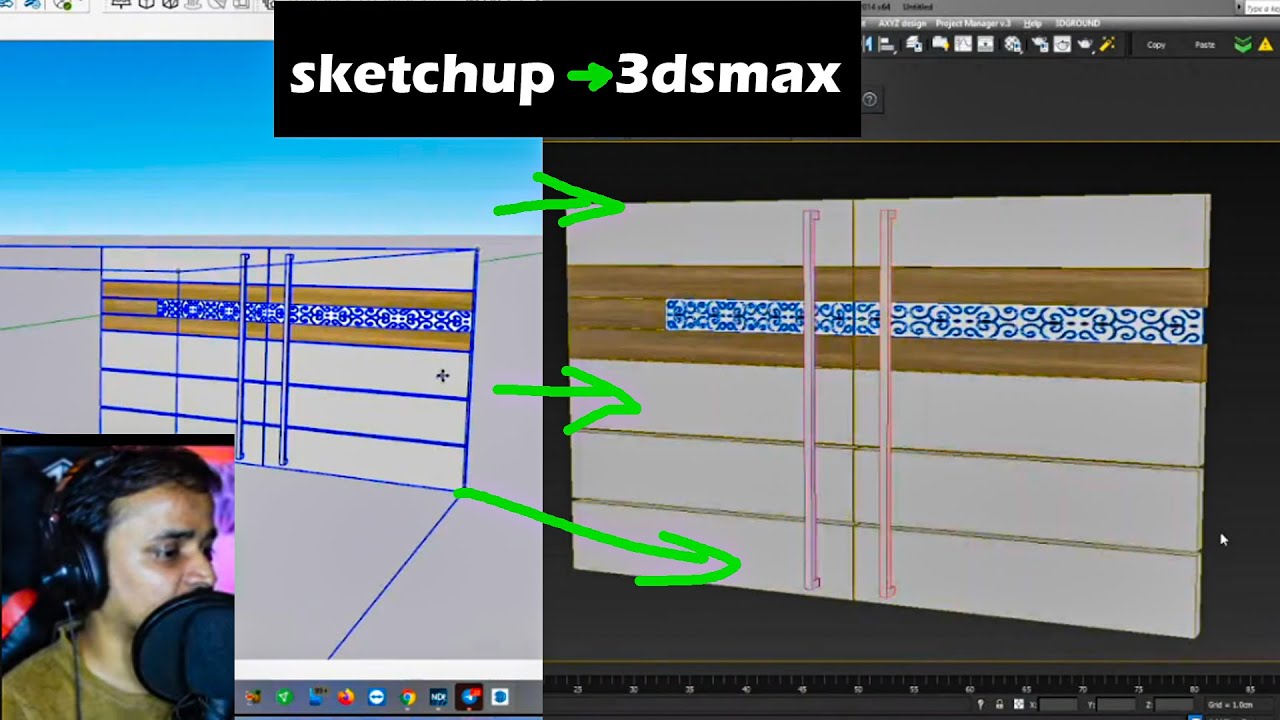This screenshot has height=720, width=1280.
Task: Click the yellow magic wand icon
Action: (1107, 44)
